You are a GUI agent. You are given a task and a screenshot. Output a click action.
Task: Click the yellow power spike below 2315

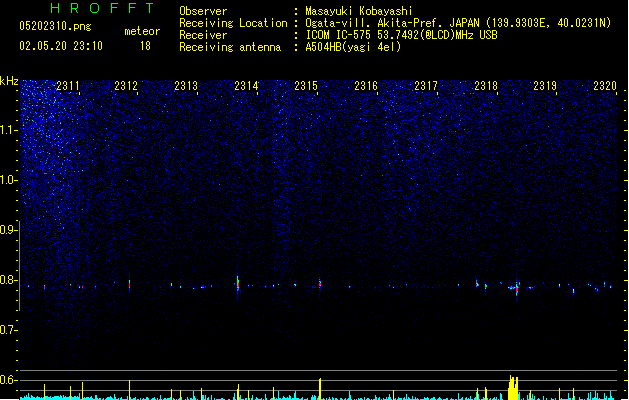(x=320, y=388)
